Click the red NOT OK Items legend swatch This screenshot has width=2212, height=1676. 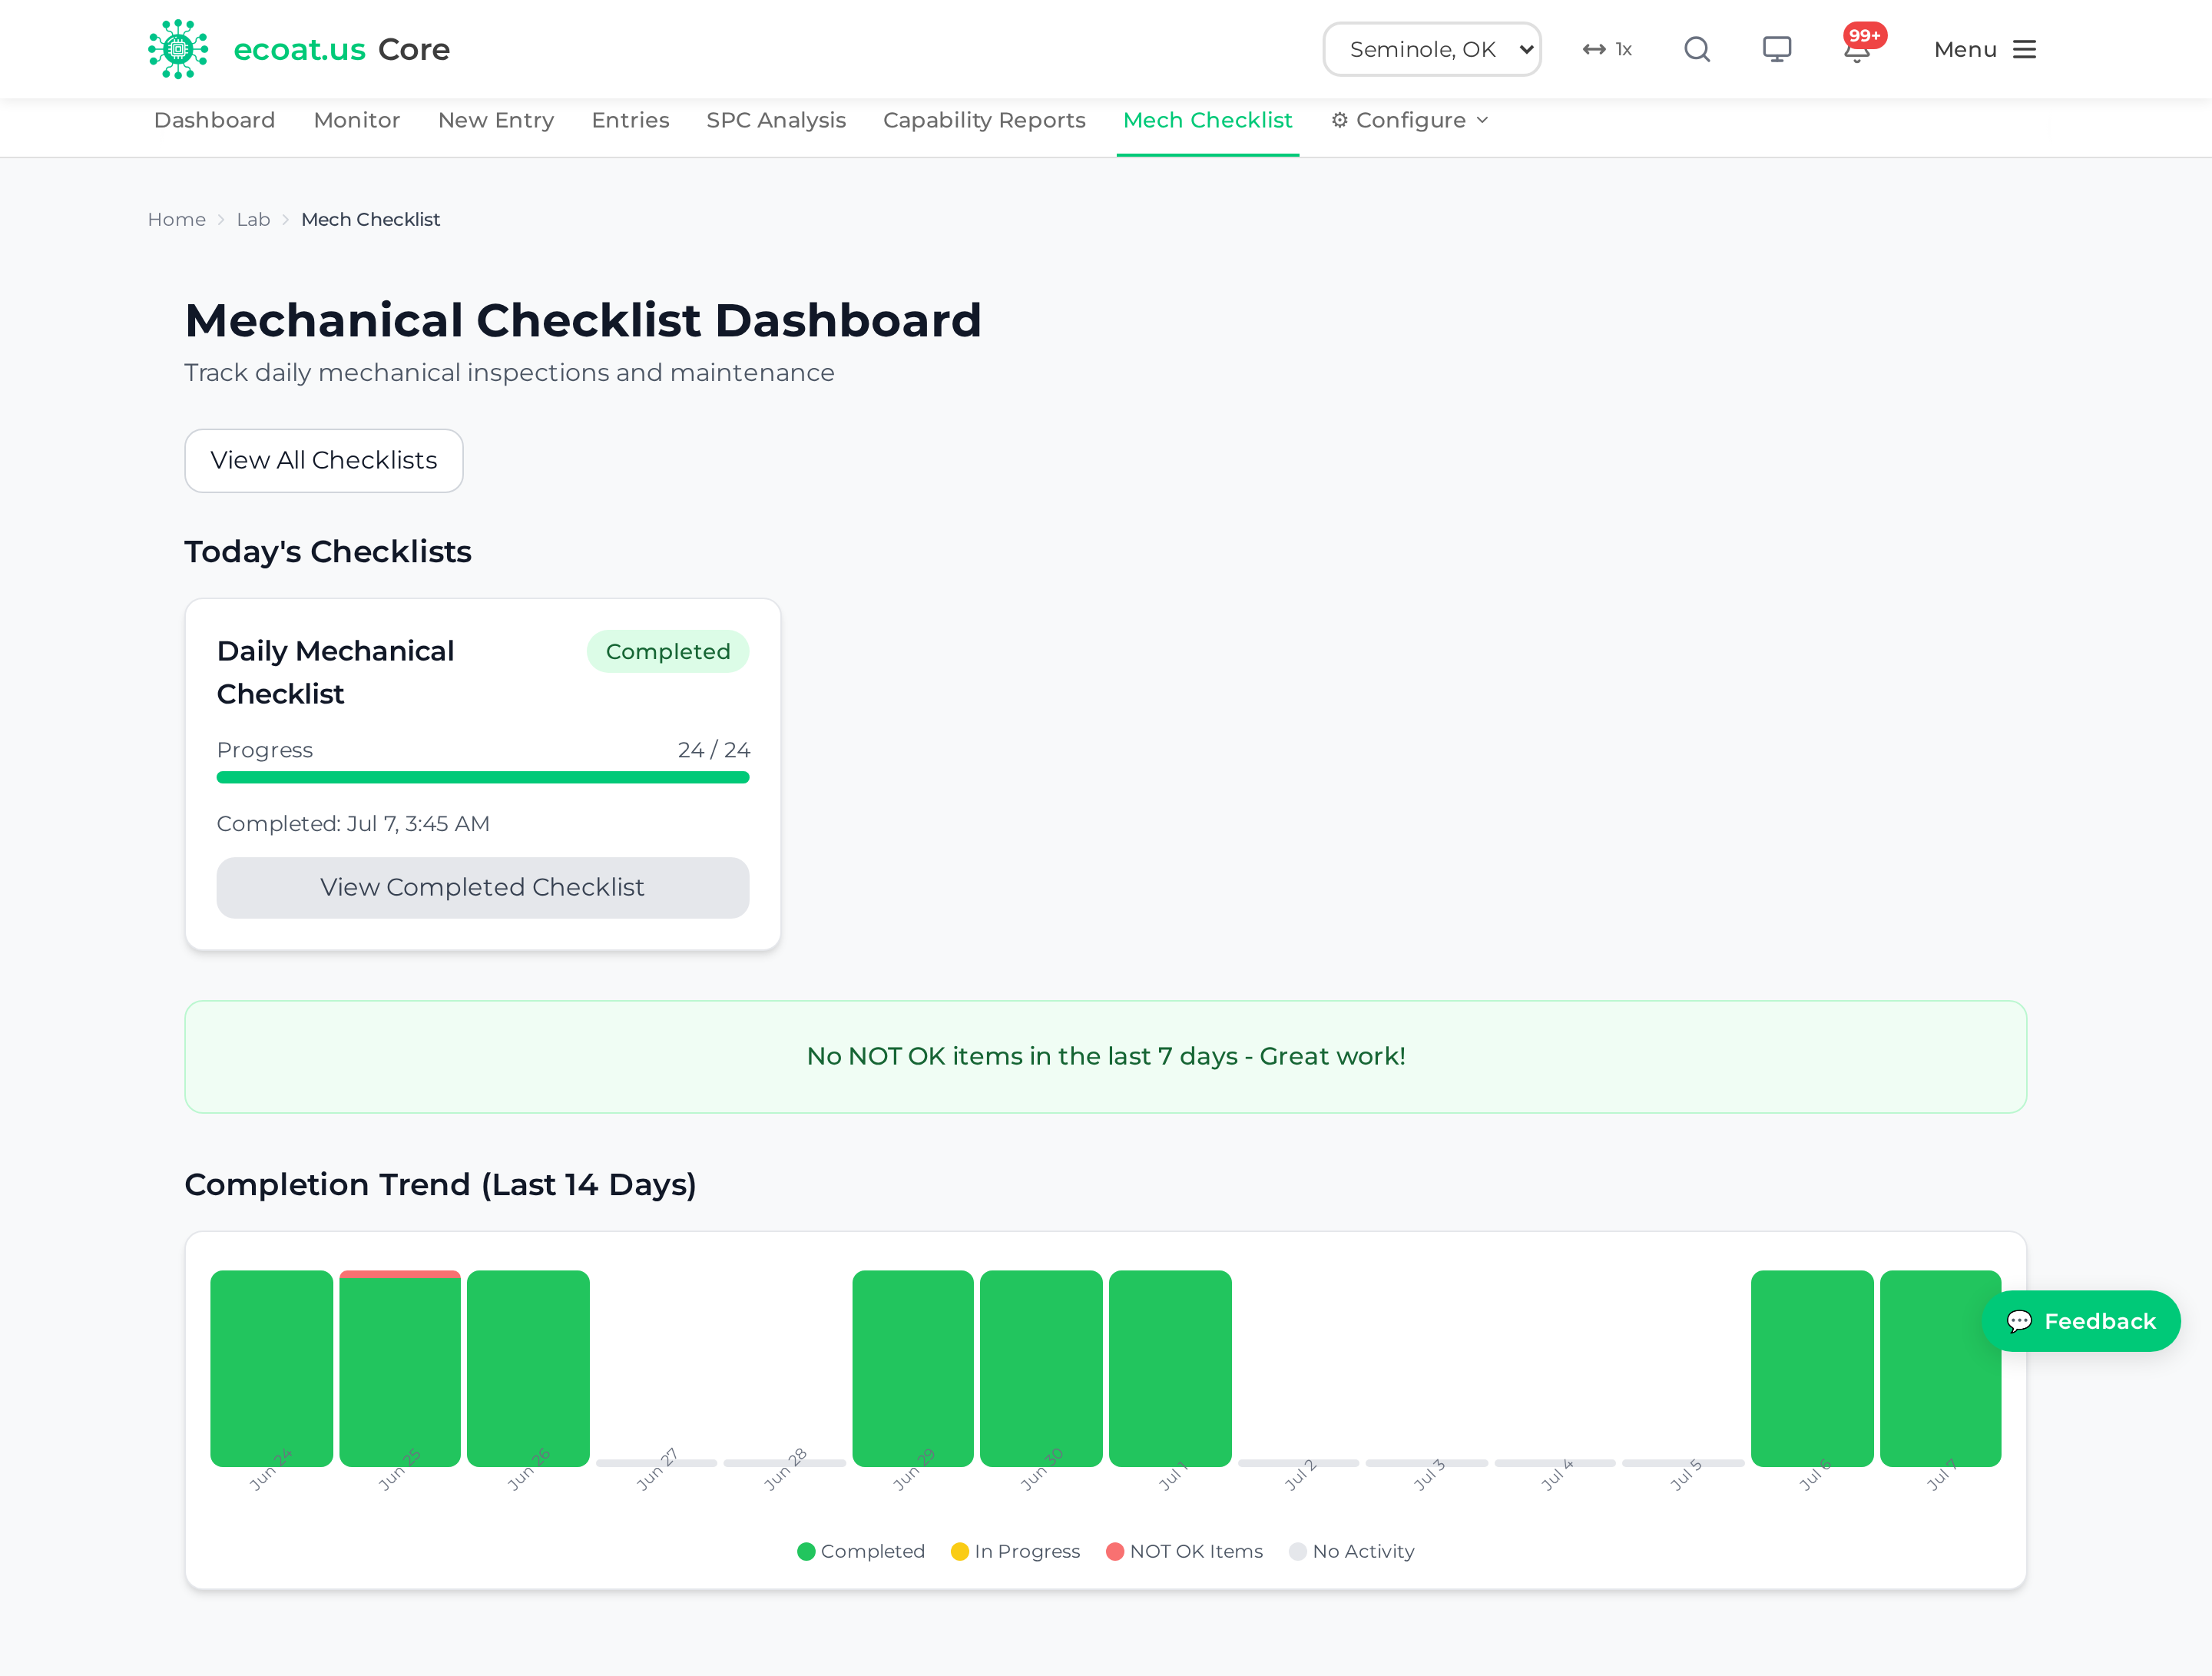tap(1115, 1551)
